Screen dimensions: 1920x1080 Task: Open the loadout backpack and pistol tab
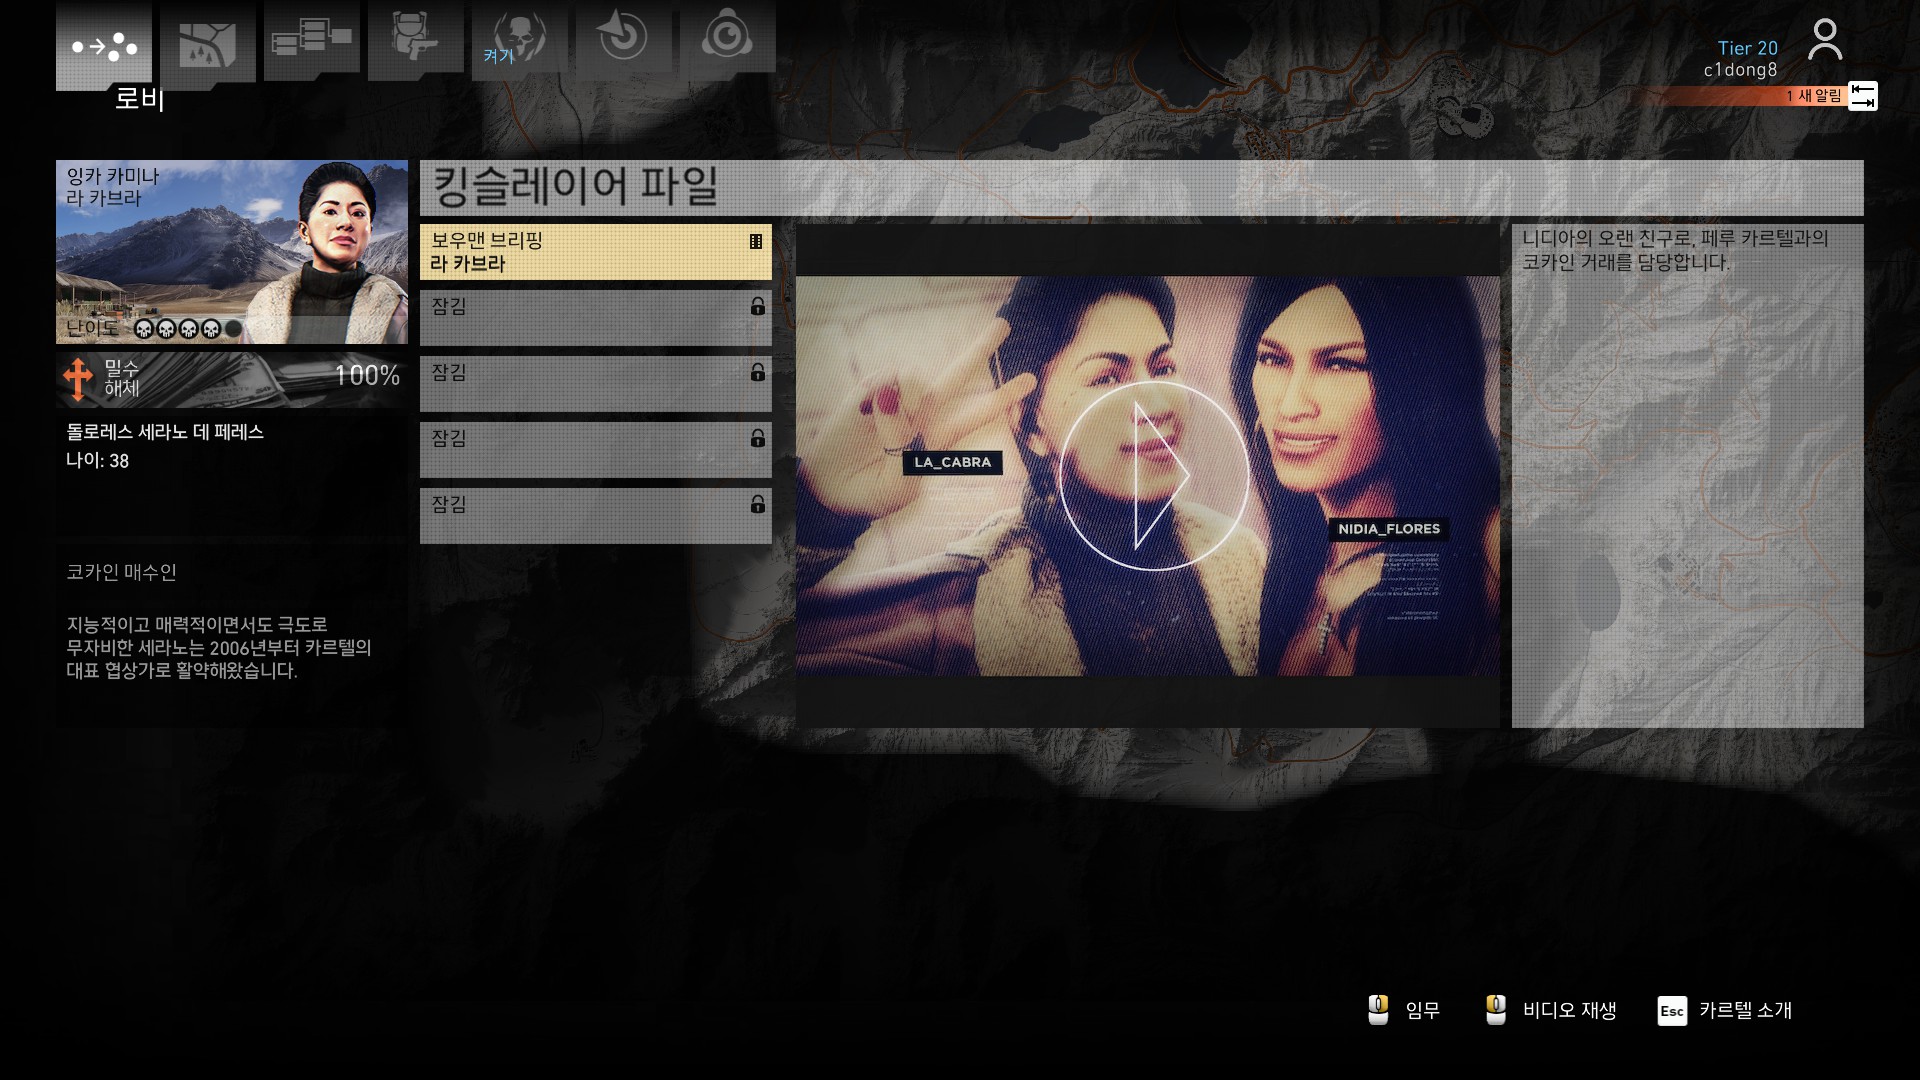(415, 40)
